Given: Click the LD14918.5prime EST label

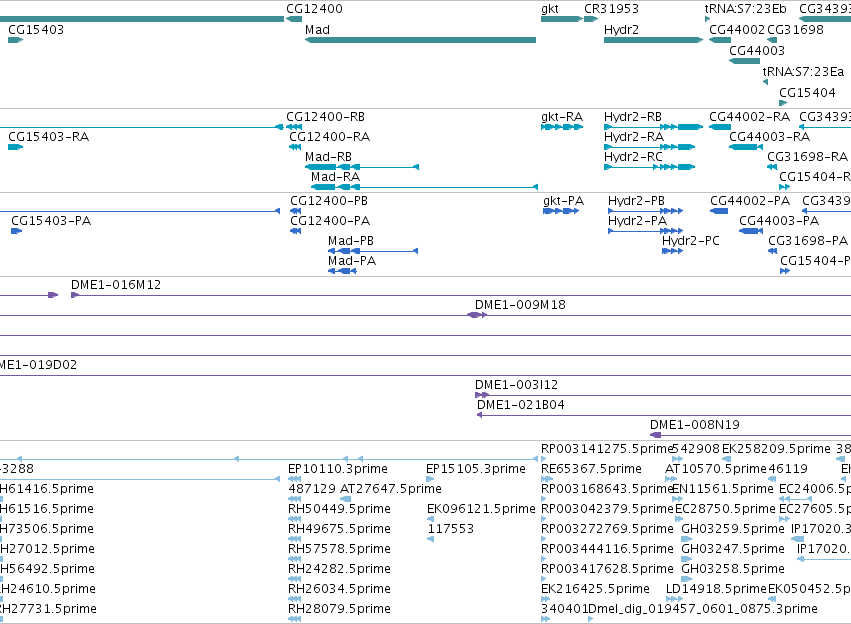Looking at the screenshot, I should coord(716,589).
